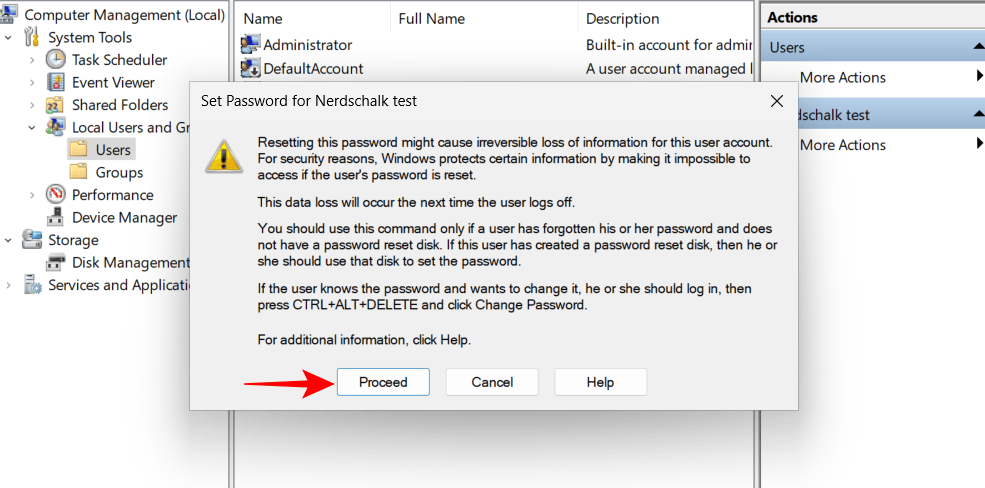Click the Performance monitor icon
985x488 pixels.
pyautogui.click(x=56, y=195)
